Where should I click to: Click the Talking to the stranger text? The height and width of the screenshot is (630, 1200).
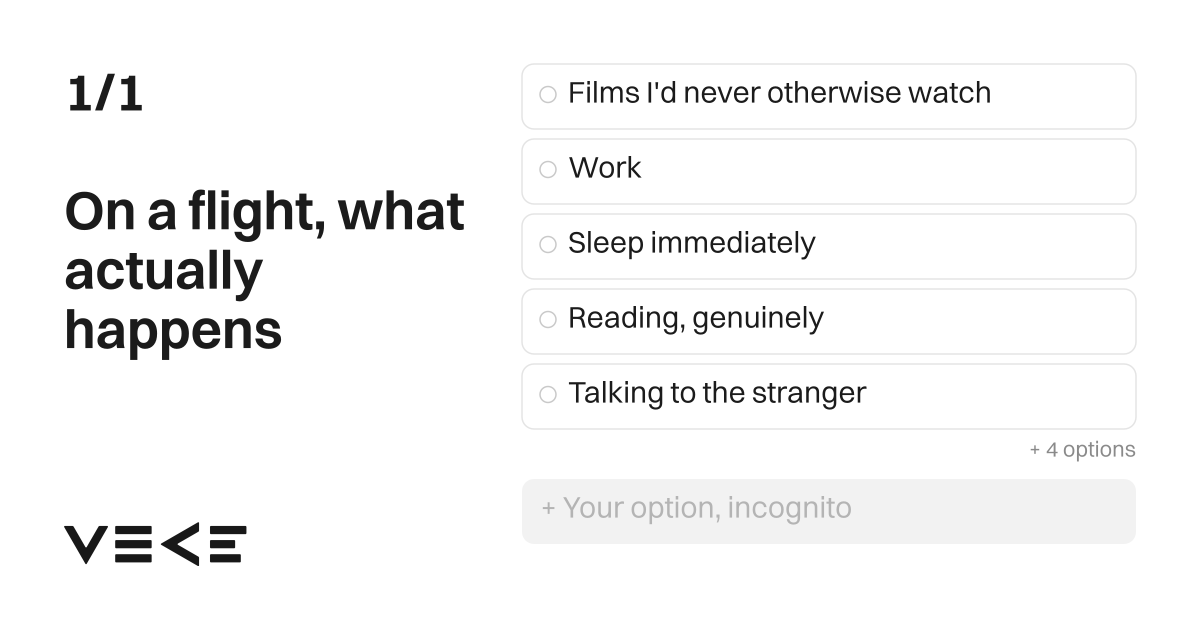pyautogui.click(x=717, y=393)
